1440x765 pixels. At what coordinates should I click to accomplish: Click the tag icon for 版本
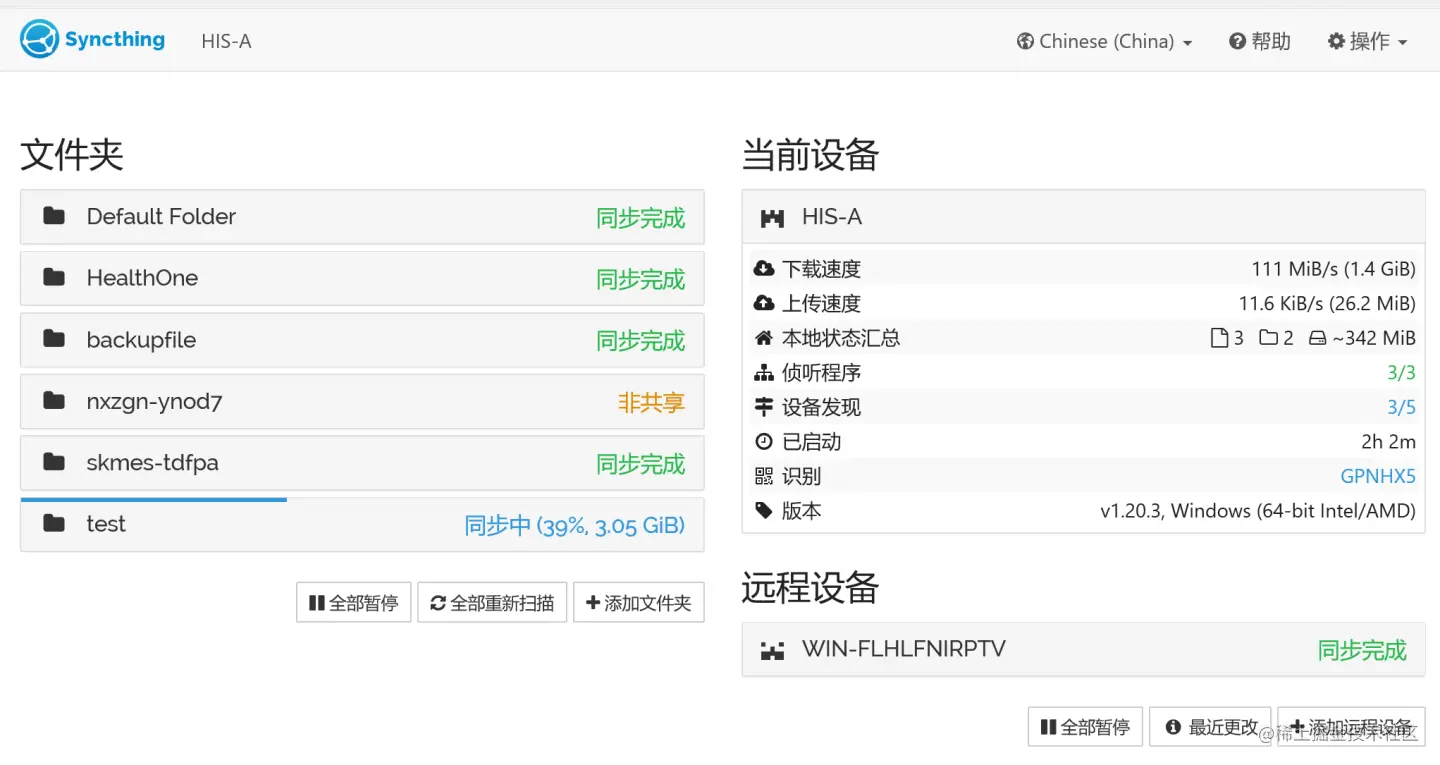764,511
